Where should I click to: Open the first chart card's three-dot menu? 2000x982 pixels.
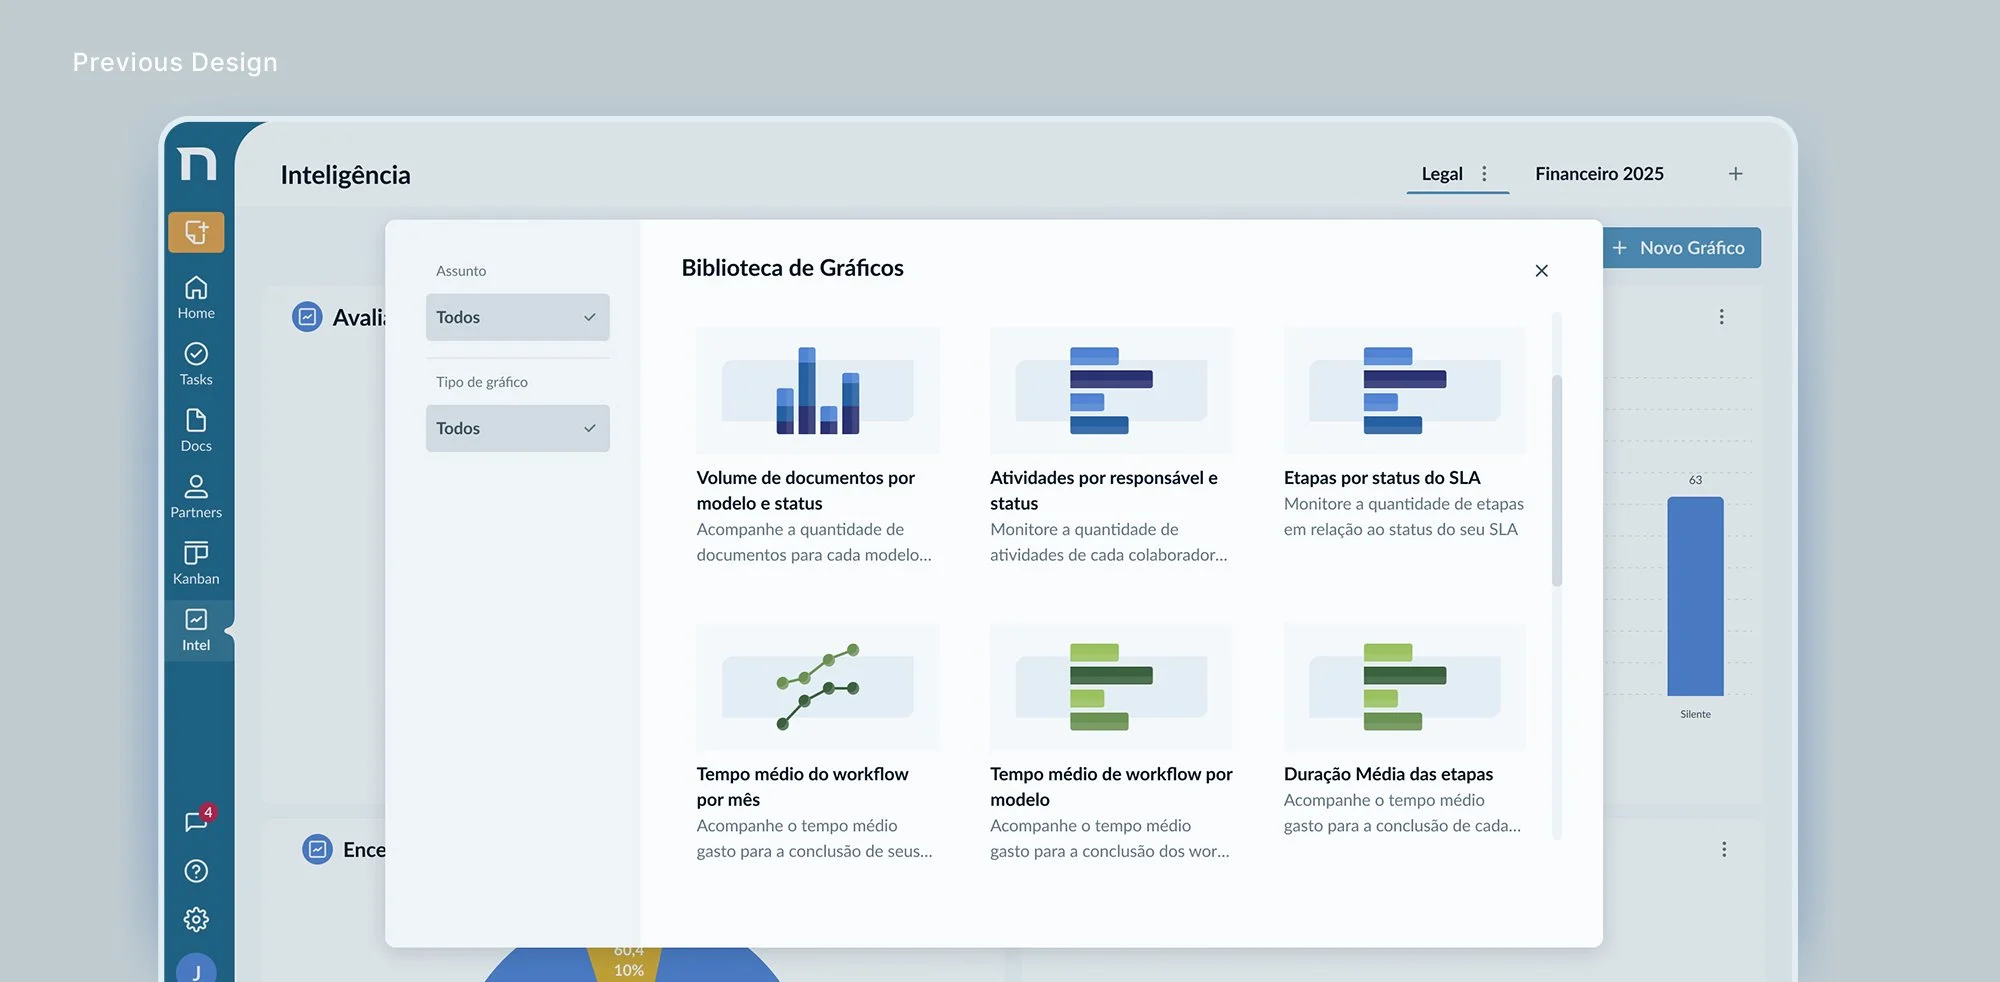tap(1721, 317)
